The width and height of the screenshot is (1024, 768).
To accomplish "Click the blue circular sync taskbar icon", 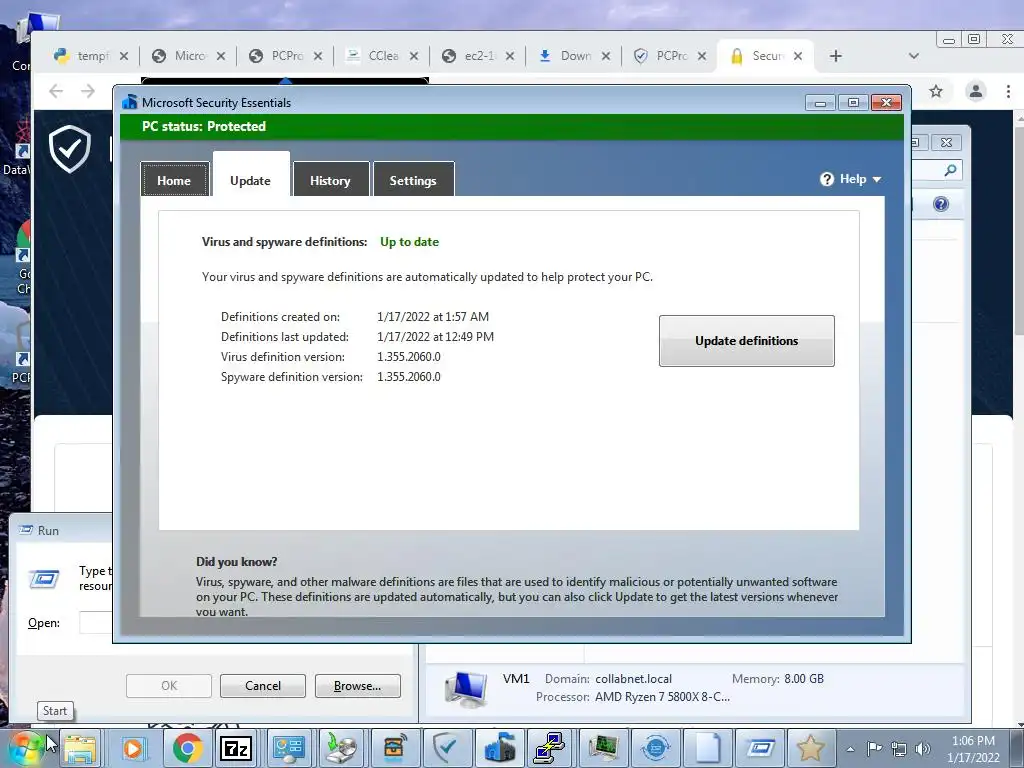I will (656, 748).
